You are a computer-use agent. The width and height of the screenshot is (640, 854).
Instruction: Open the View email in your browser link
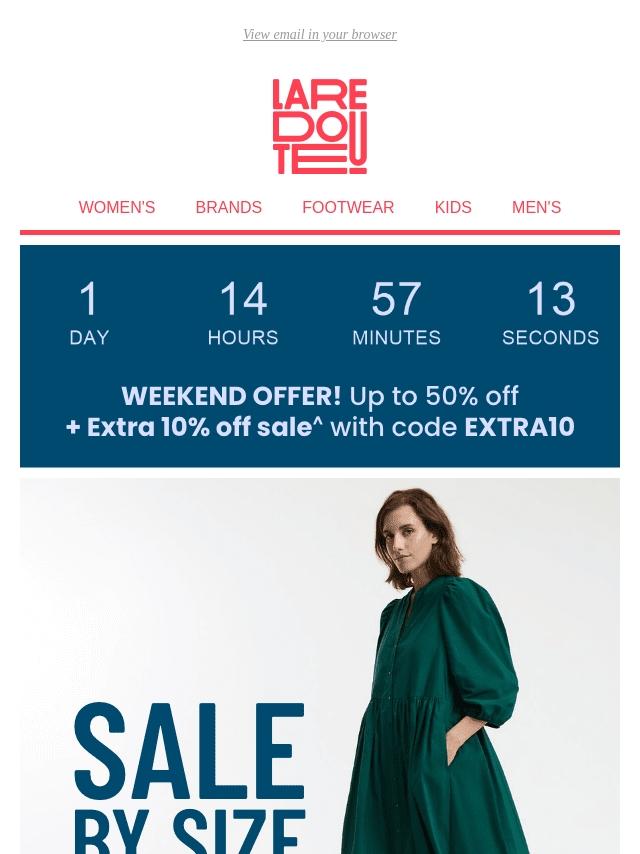tap(320, 34)
